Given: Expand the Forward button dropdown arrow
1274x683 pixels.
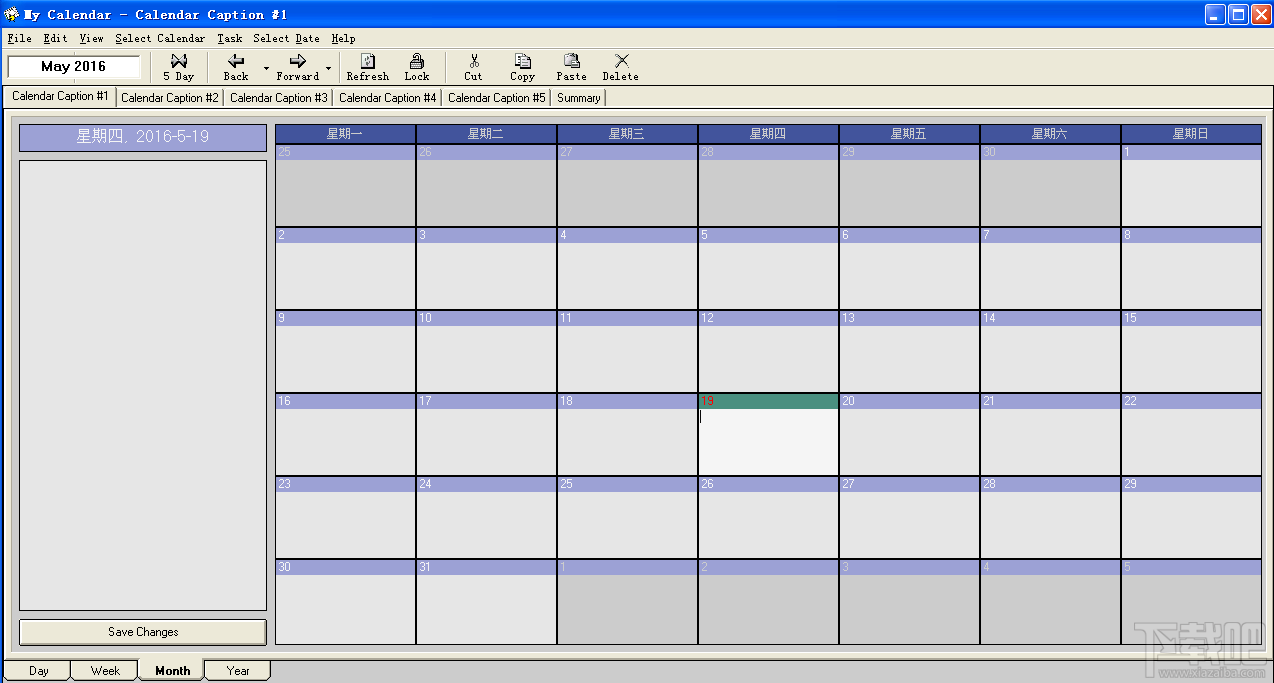Looking at the screenshot, I should click(x=329, y=68).
